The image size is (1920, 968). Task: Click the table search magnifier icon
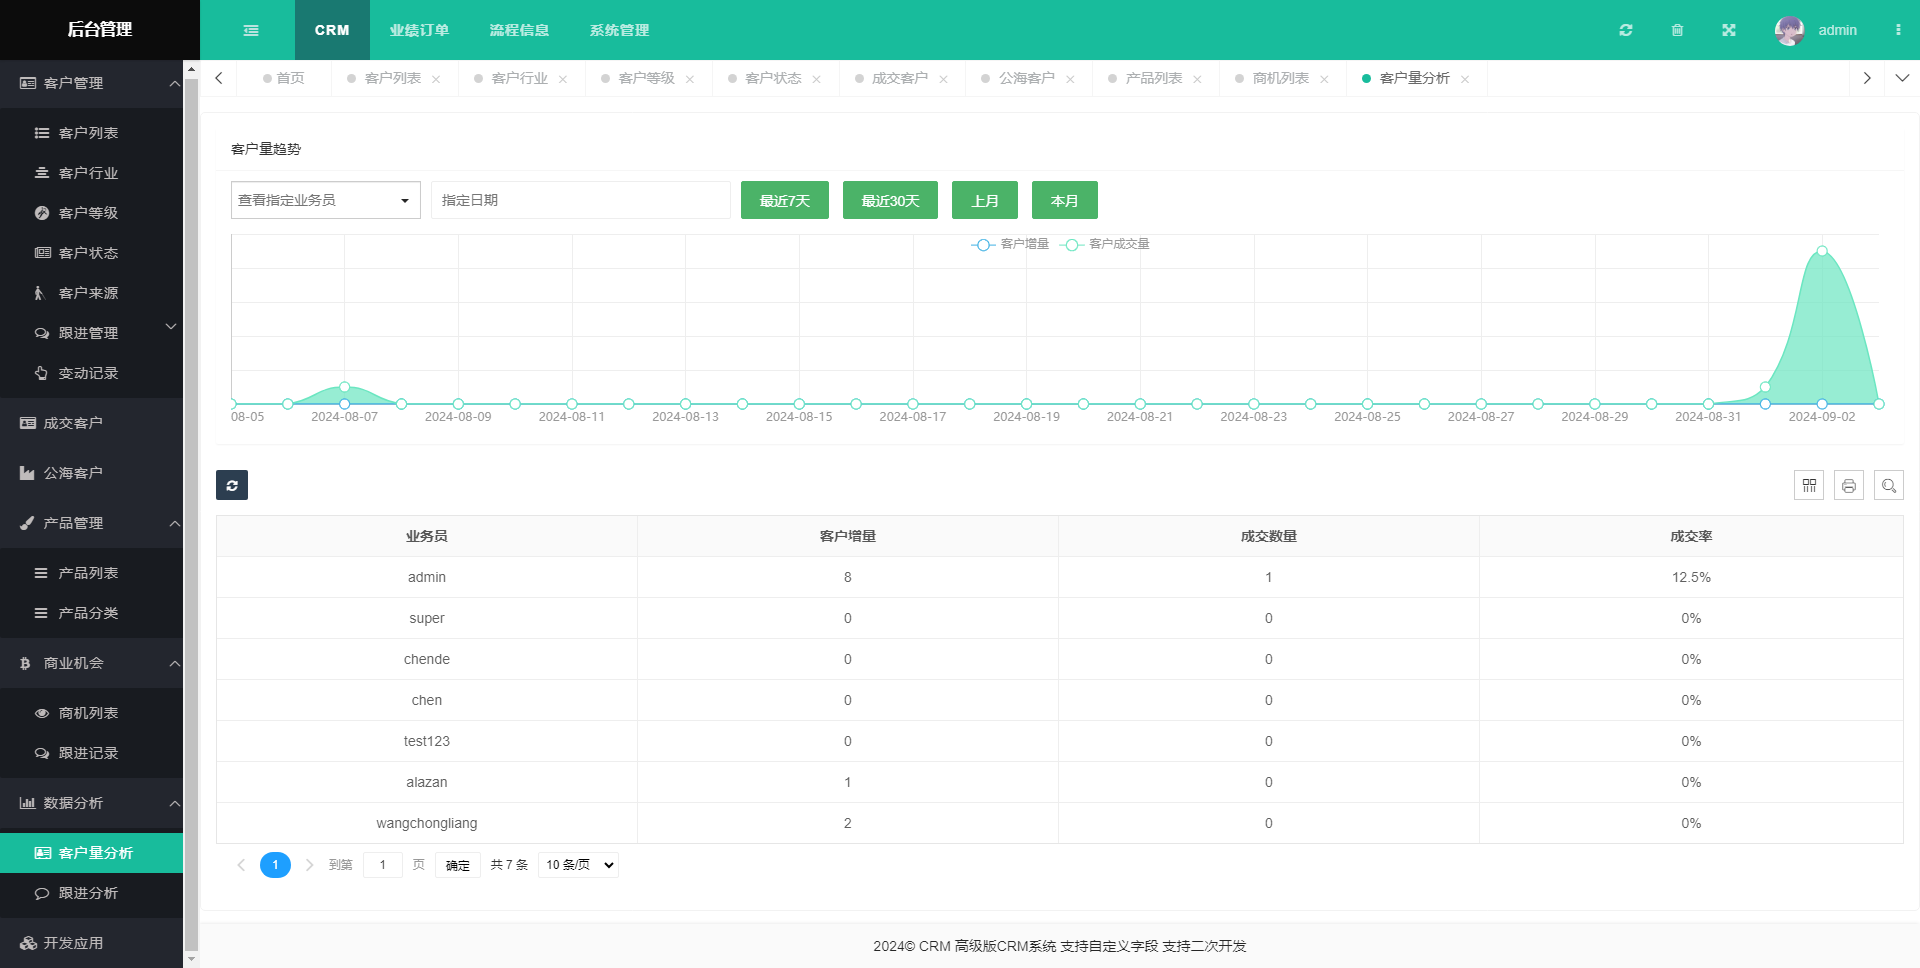coord(1889,485)
